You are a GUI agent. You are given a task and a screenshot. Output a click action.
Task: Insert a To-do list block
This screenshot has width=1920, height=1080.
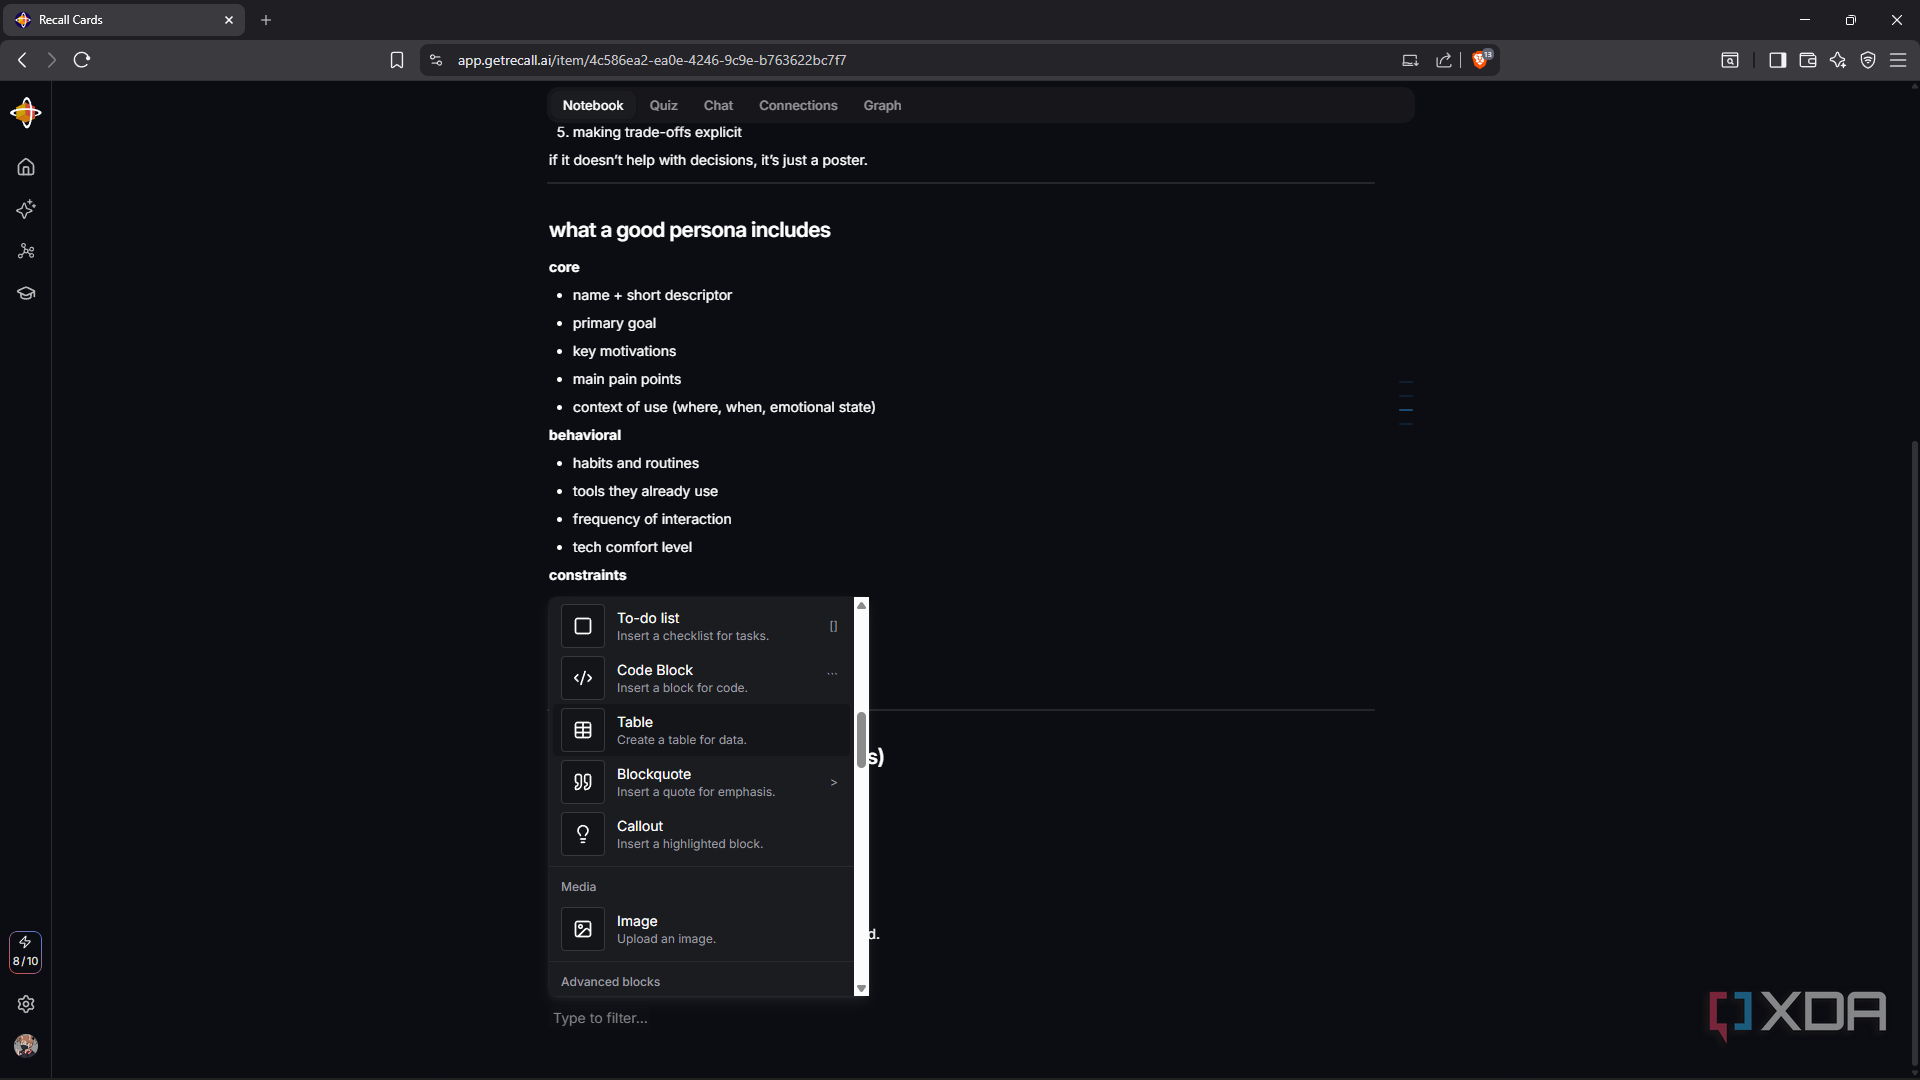click(x=702, y=626)
